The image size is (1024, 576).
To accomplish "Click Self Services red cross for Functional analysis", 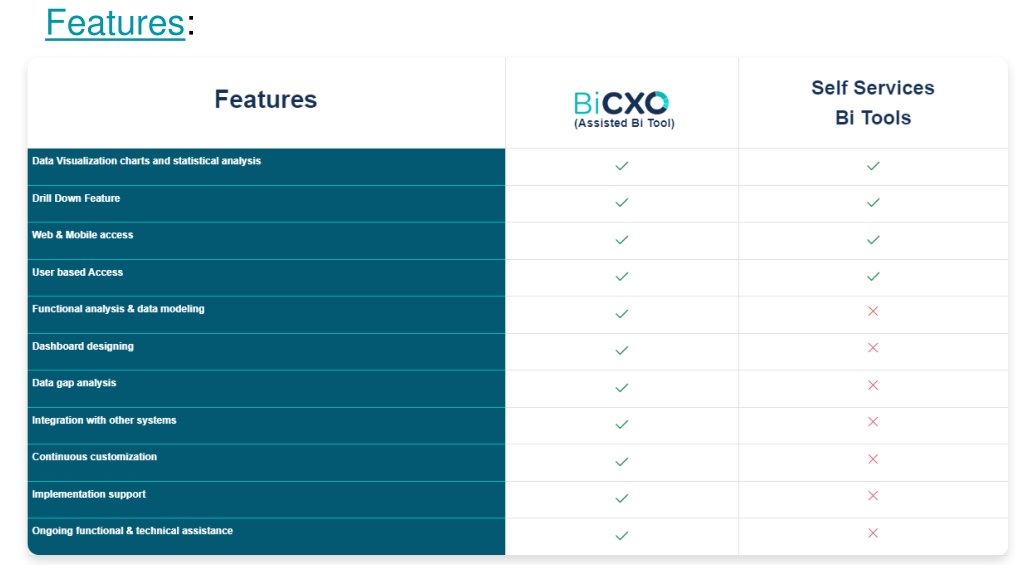I will point(872,311).
